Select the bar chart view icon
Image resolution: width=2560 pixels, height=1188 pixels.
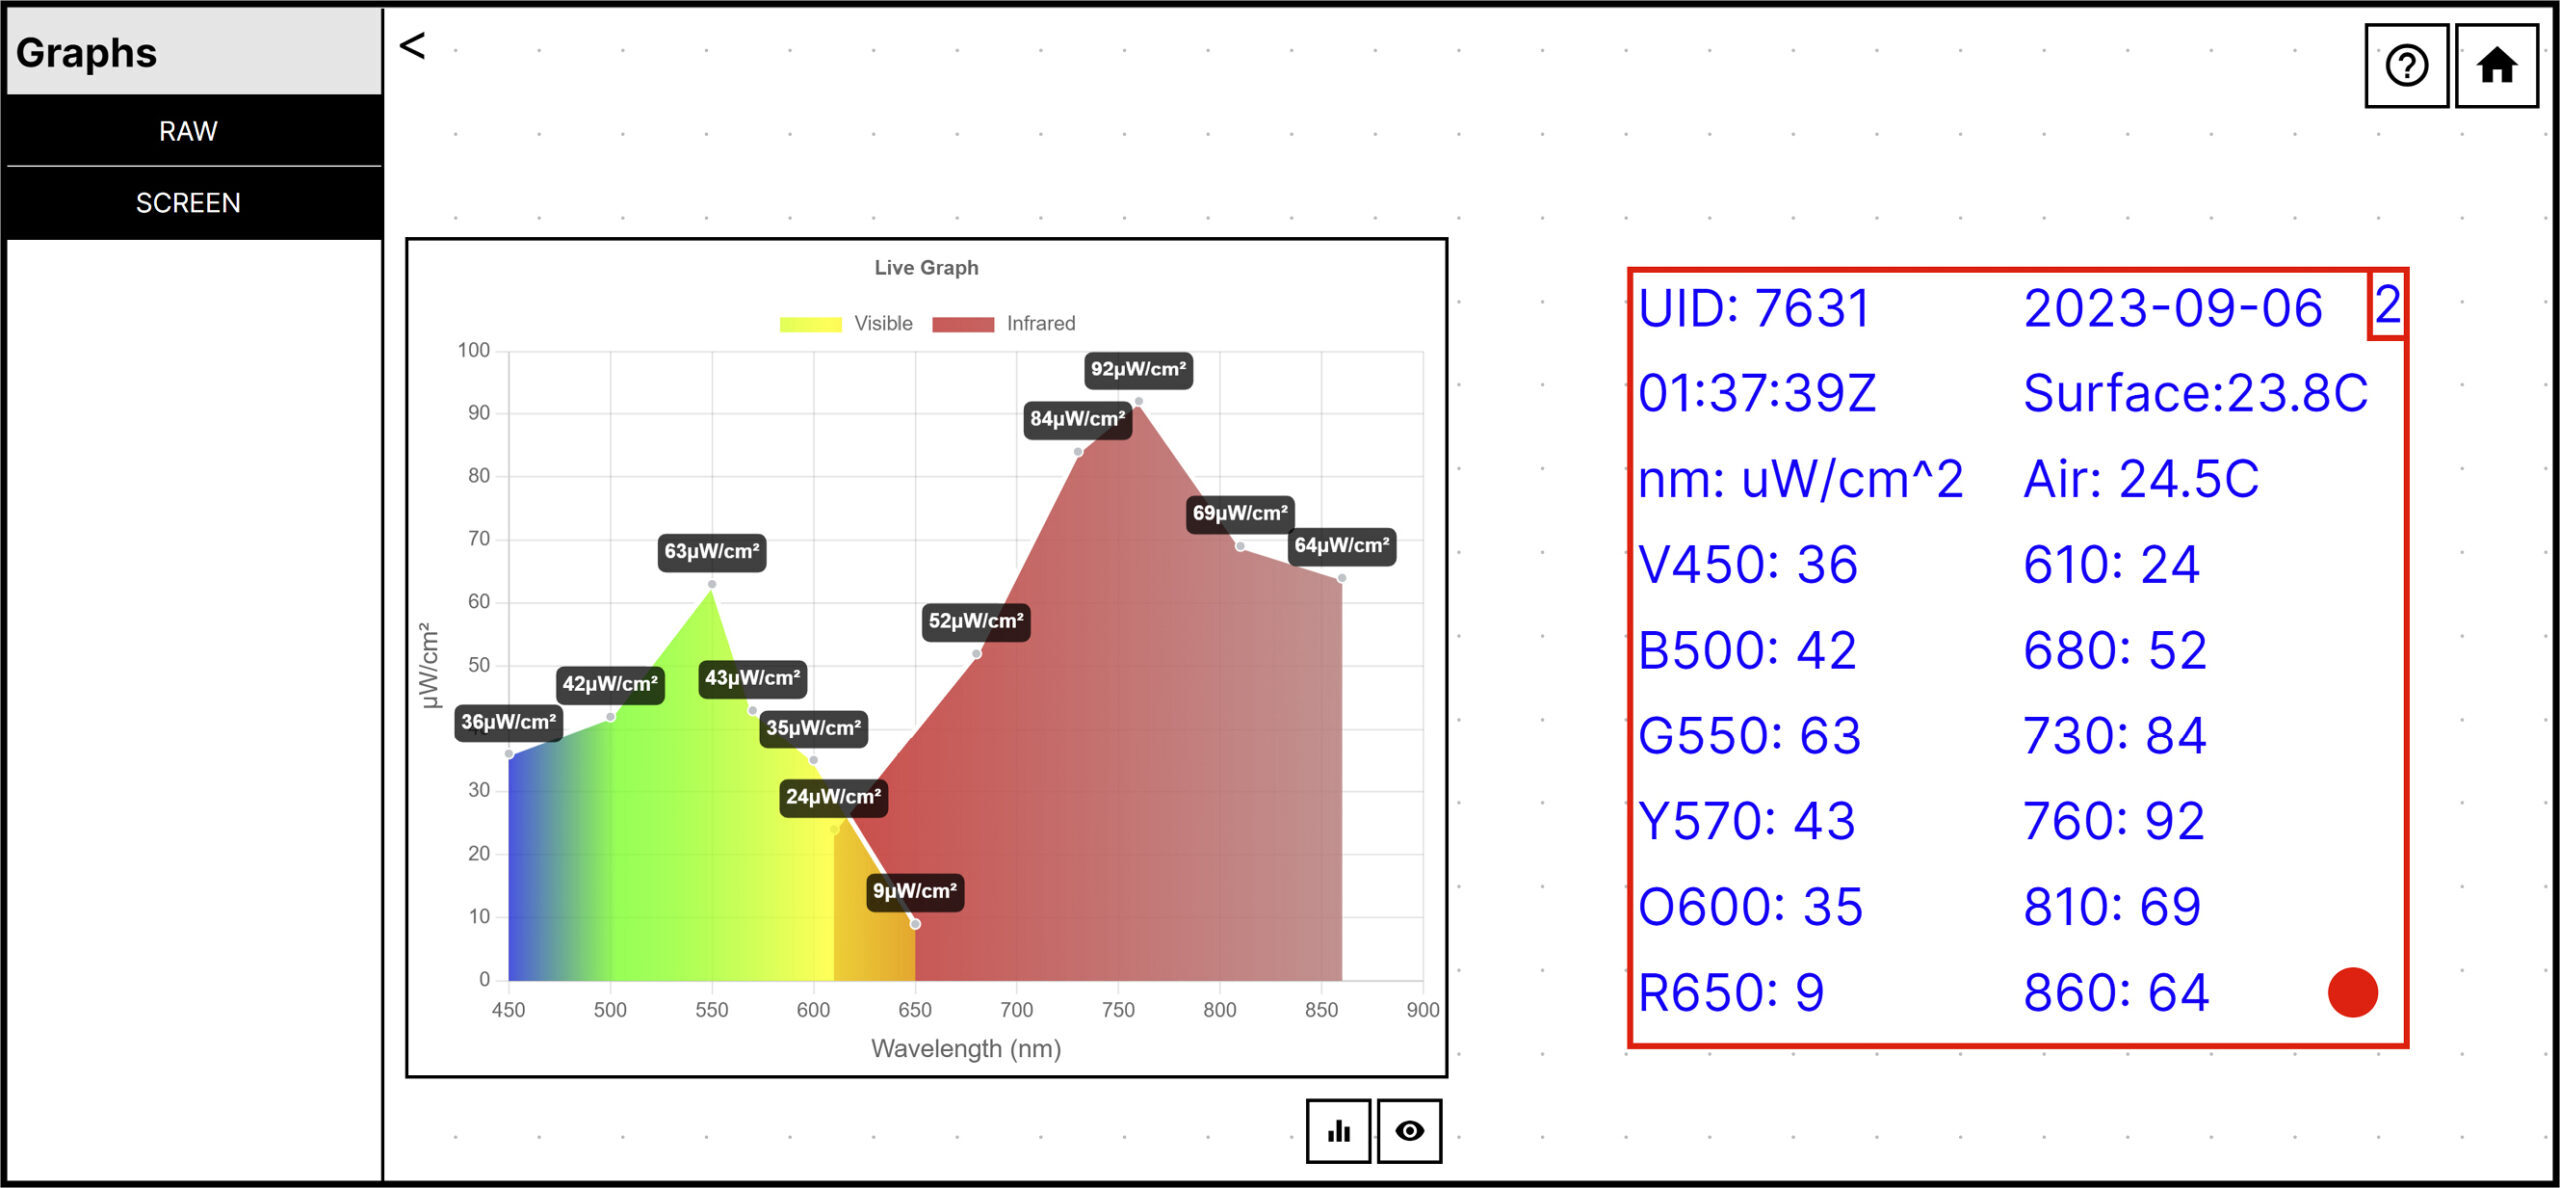click(1338, 1130)
